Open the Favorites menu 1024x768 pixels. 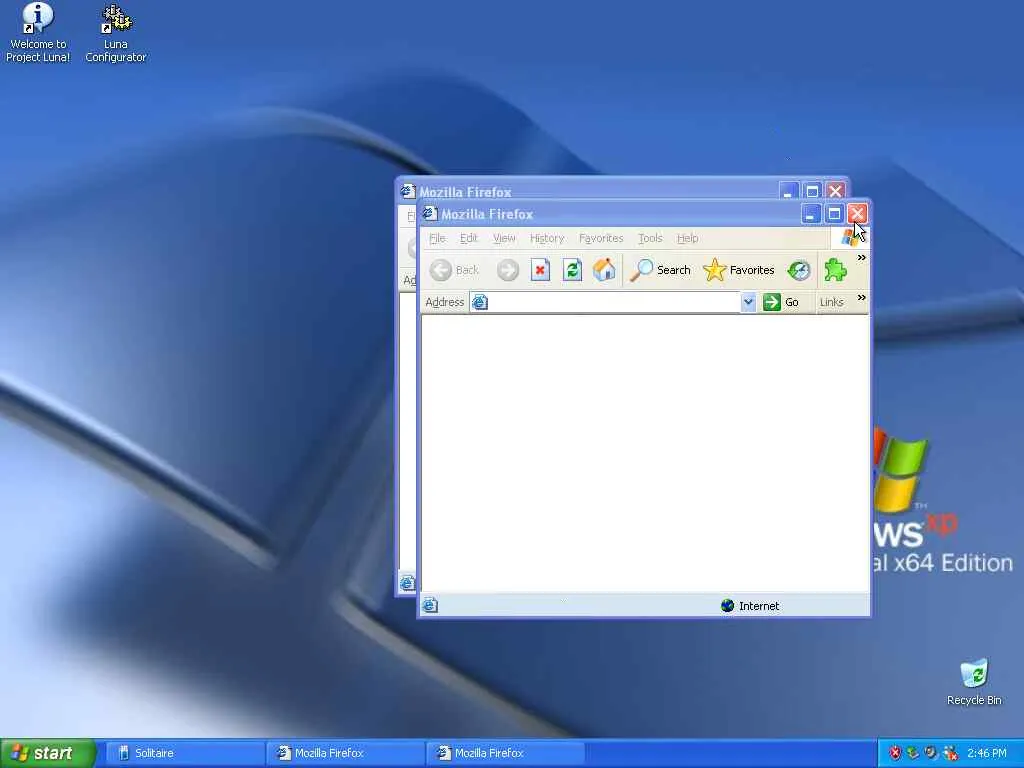(x=601, y=238)
